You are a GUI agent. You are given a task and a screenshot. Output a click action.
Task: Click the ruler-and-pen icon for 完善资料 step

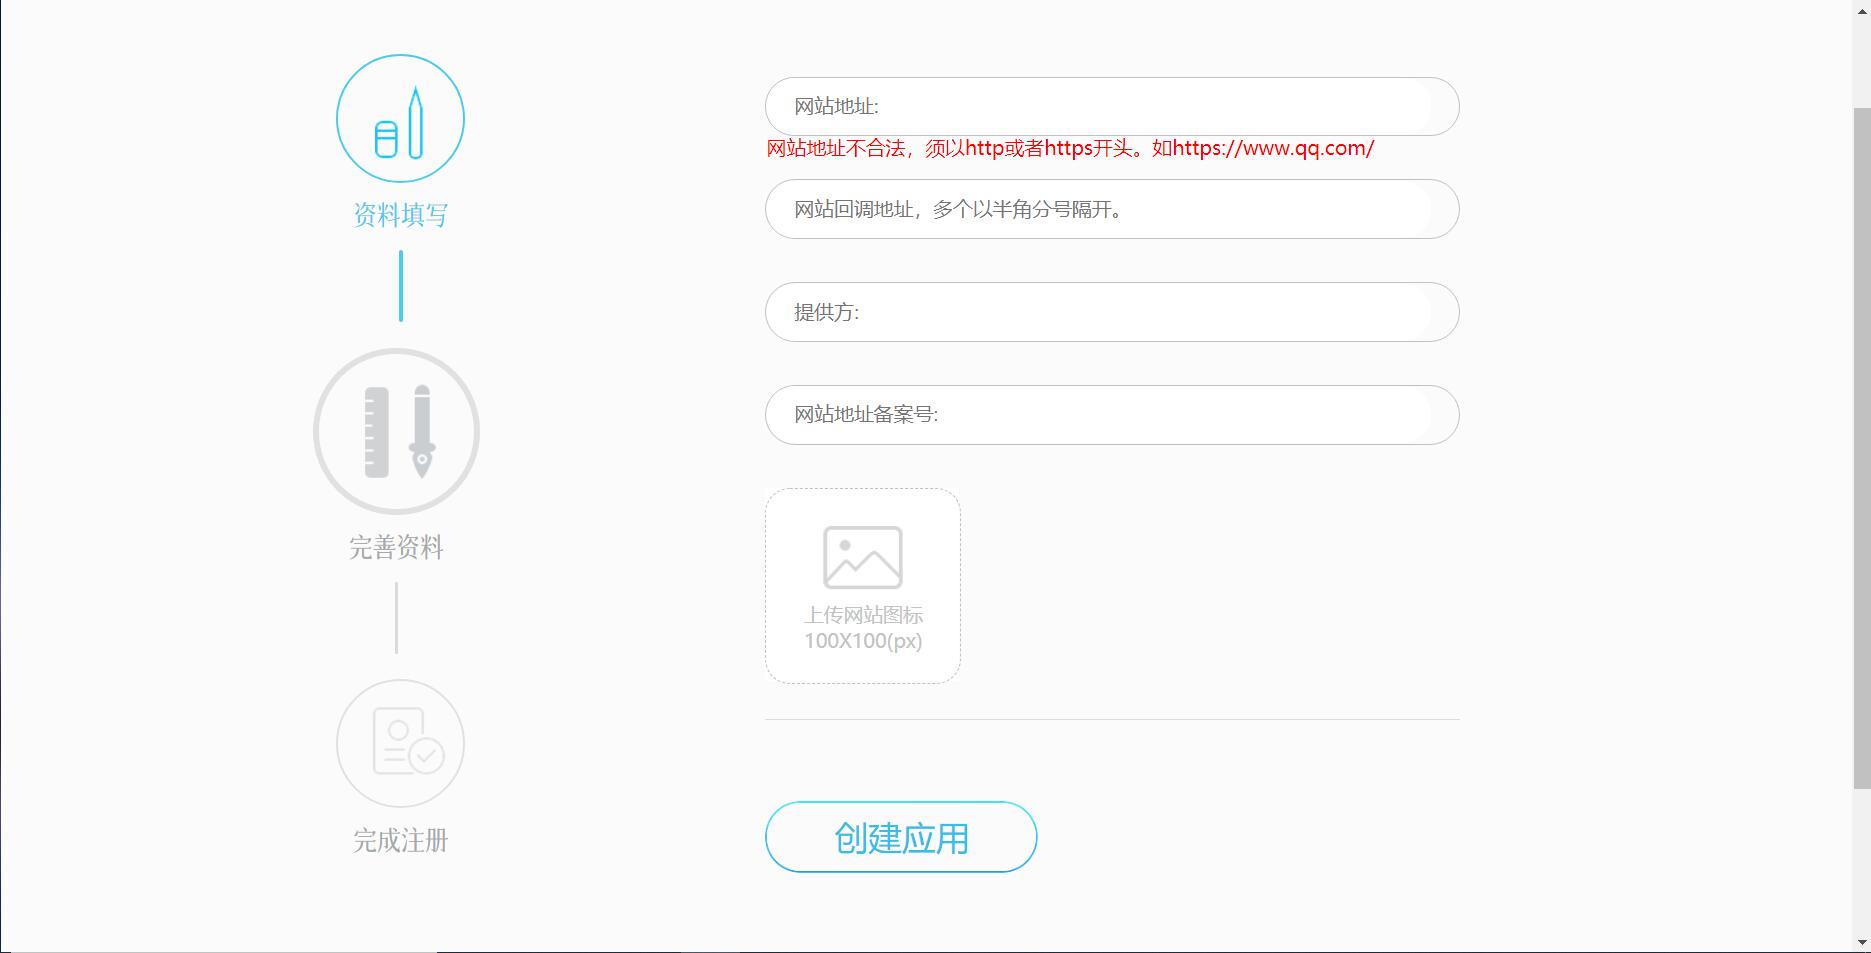tap(397, 430)
